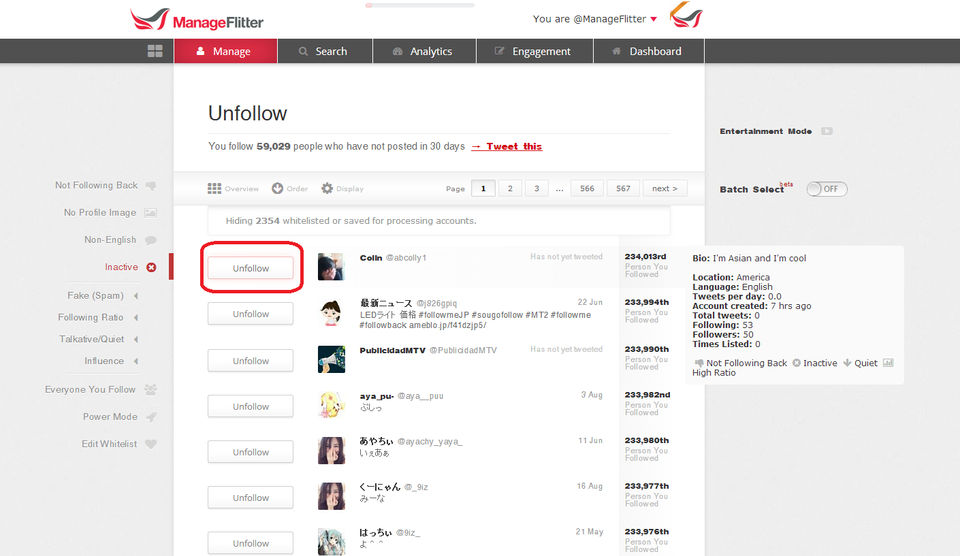Click Not Following Back tag in bio panel
The image size is (960, 556).
pos(741,363)
